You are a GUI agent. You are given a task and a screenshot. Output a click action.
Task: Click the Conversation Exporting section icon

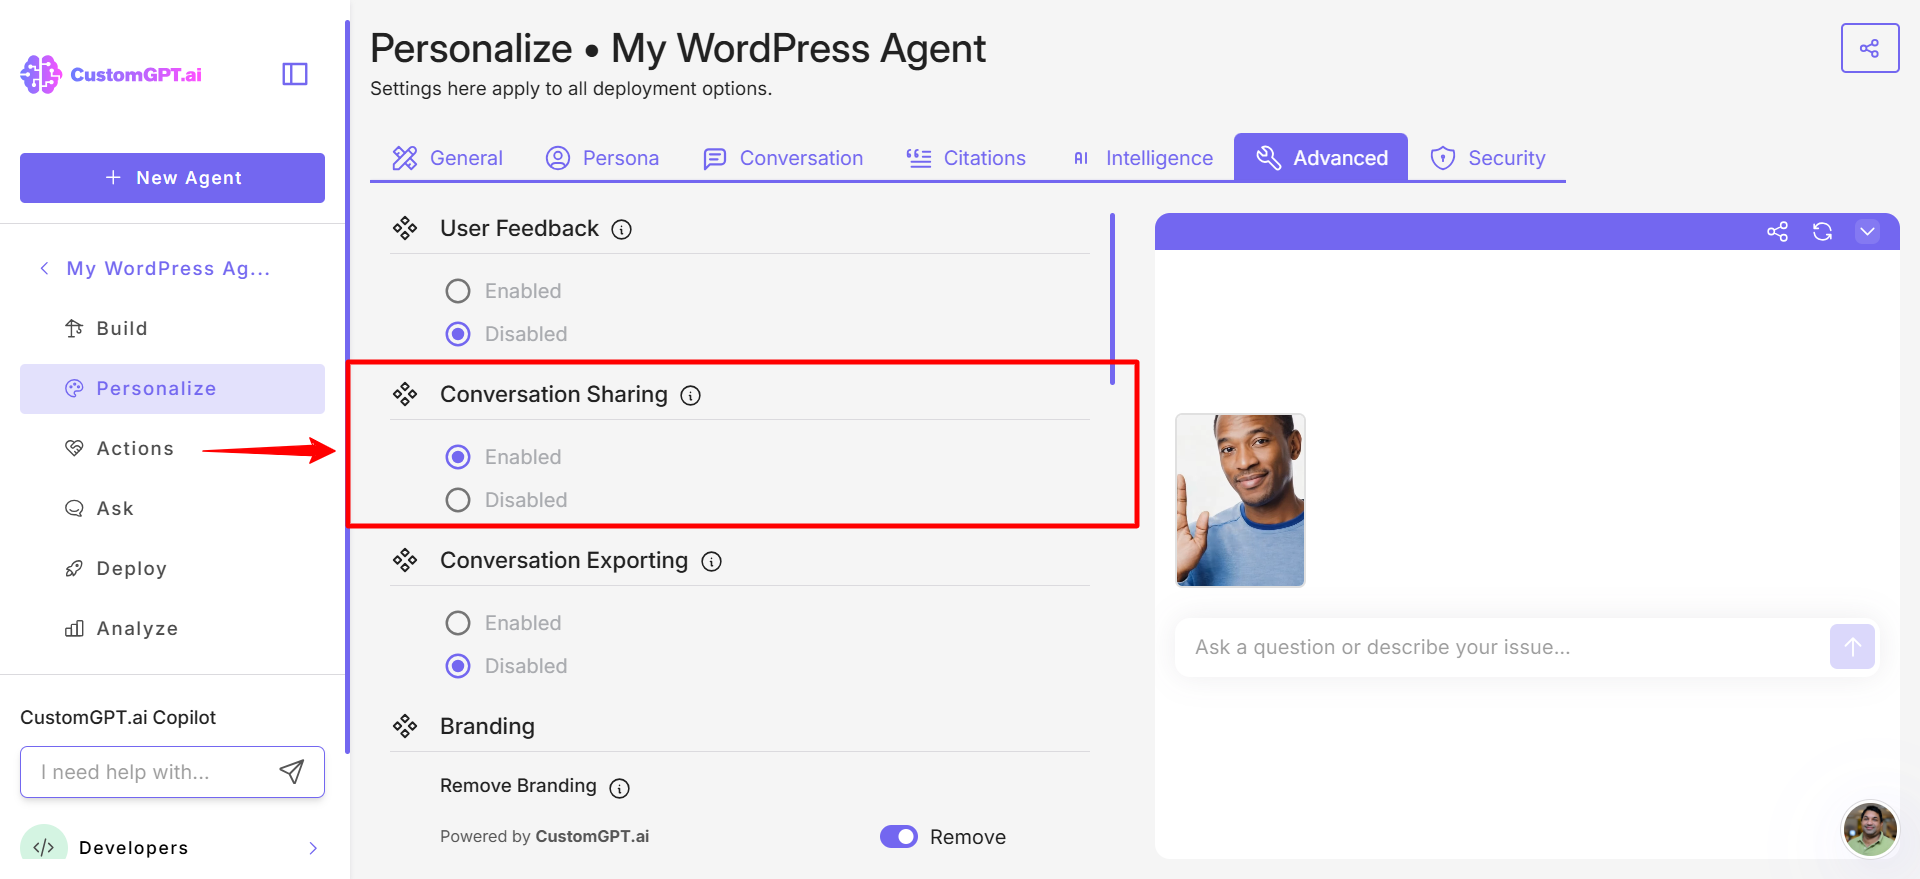pos(405,561)
